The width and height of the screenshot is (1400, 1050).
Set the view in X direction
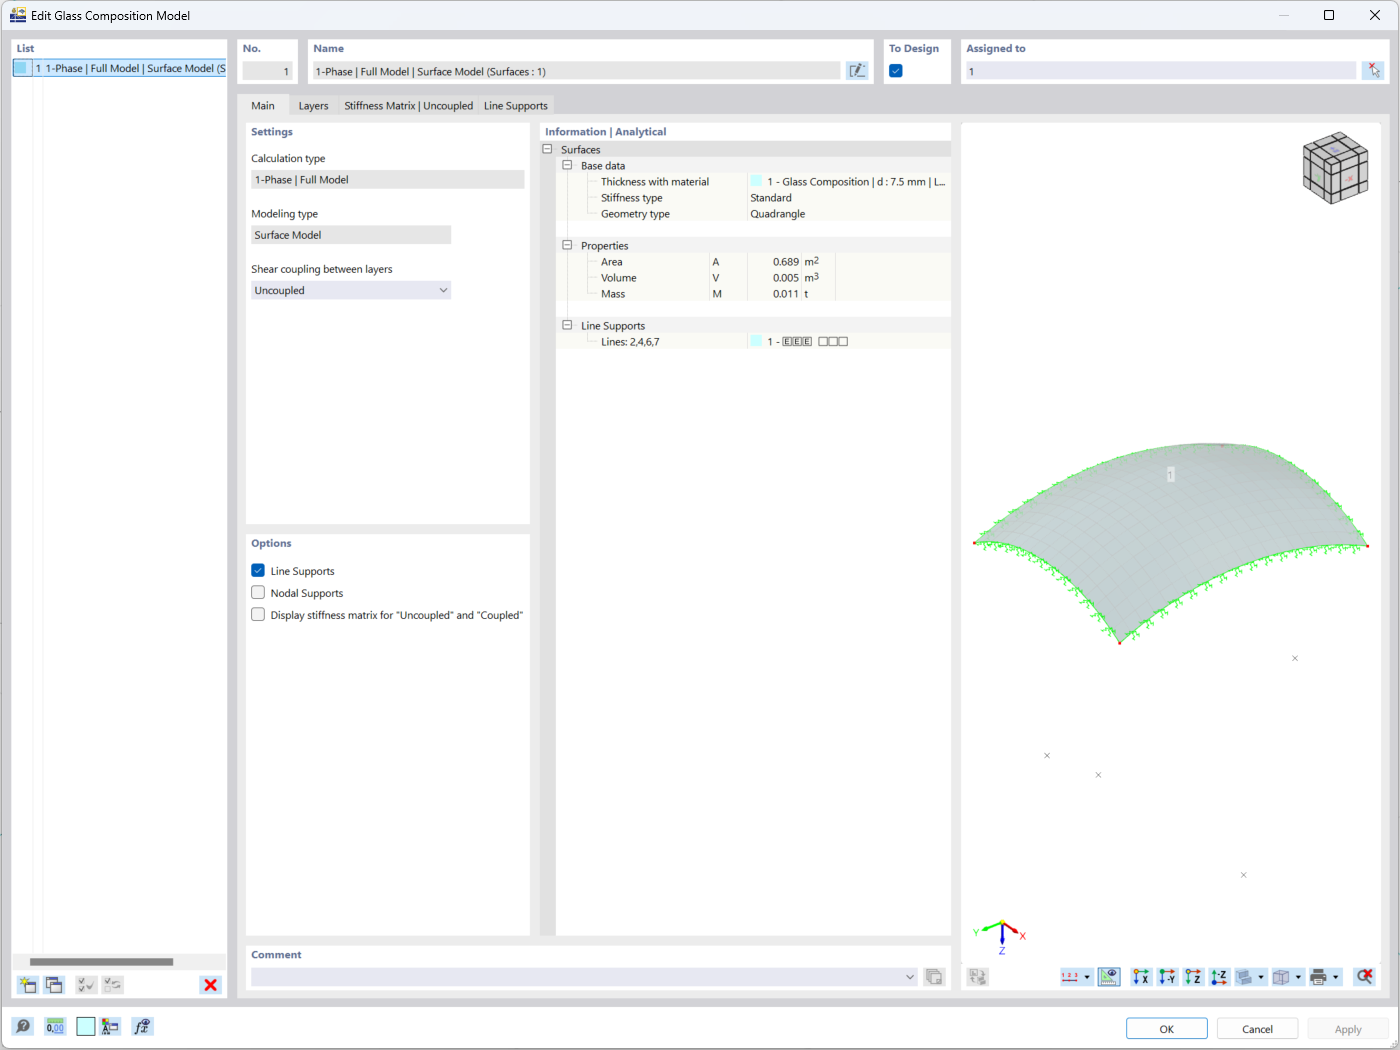pos(1140,977)
